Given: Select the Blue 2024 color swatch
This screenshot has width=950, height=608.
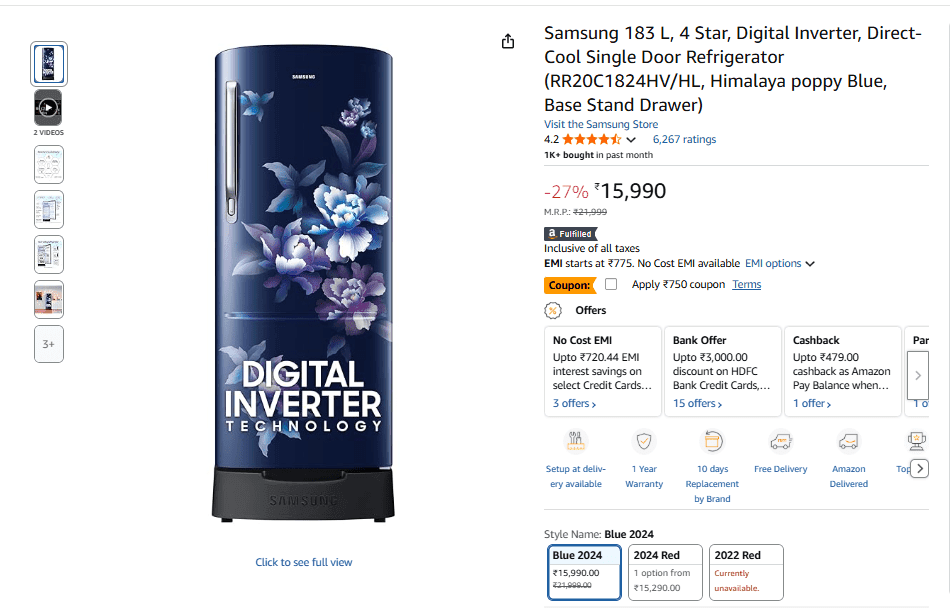Looking at the screenshot, I should pyautogui.click(x=585, y=571).
